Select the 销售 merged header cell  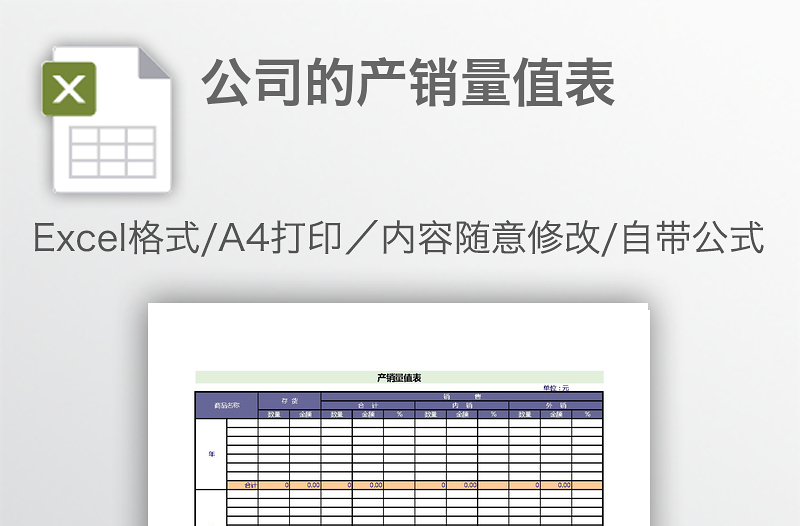(462, 396)
